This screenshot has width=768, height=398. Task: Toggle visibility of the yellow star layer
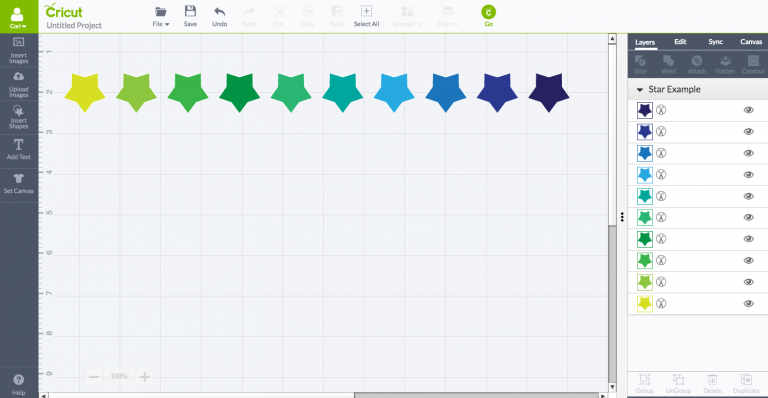click(748, 304)
